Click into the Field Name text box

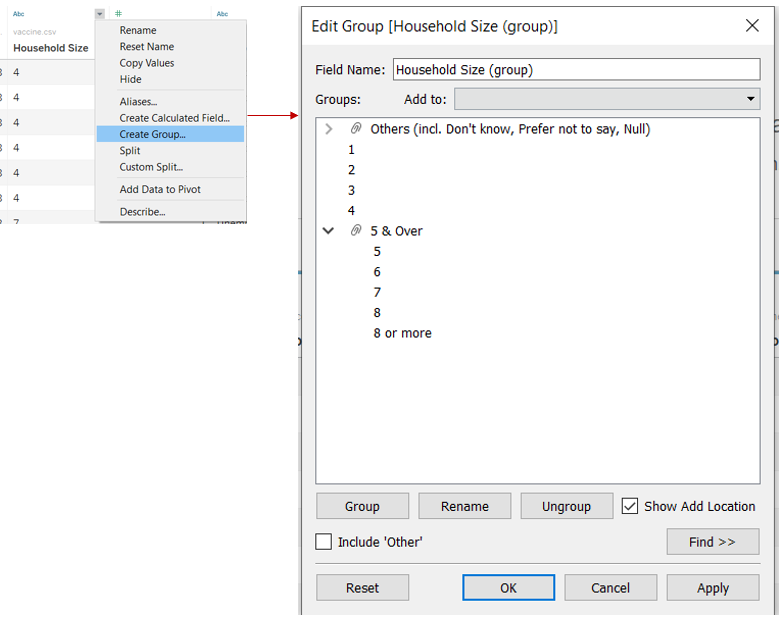[576, 70]
